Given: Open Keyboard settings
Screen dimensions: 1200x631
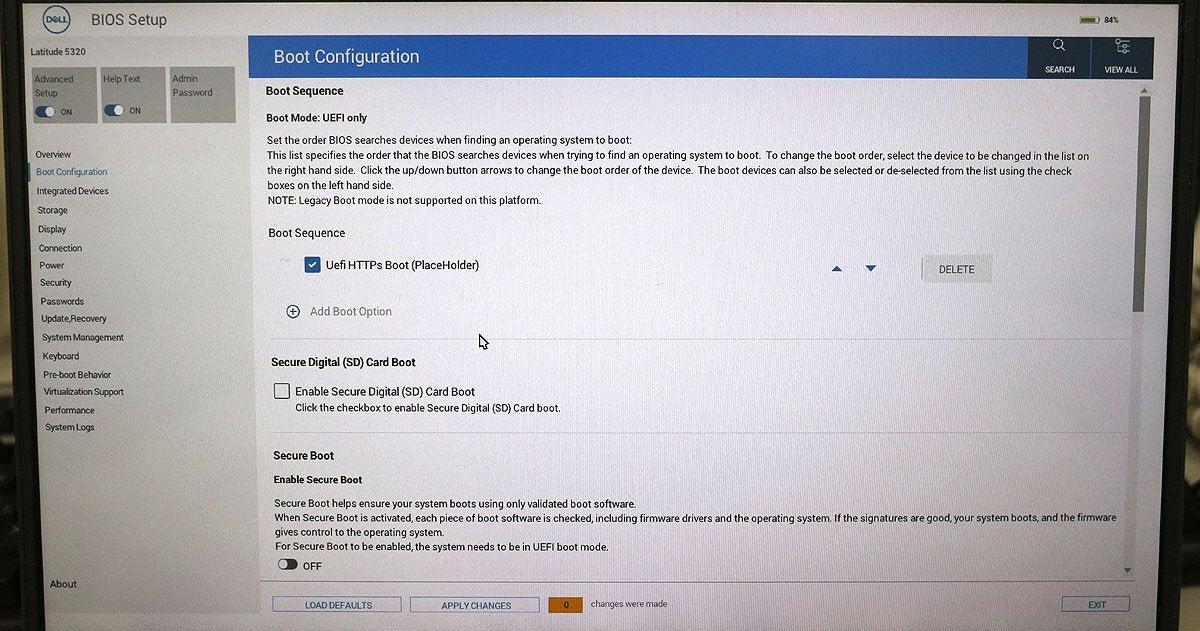Looking at the screenshot, I should pyautogui.click(x=61, y=356).
